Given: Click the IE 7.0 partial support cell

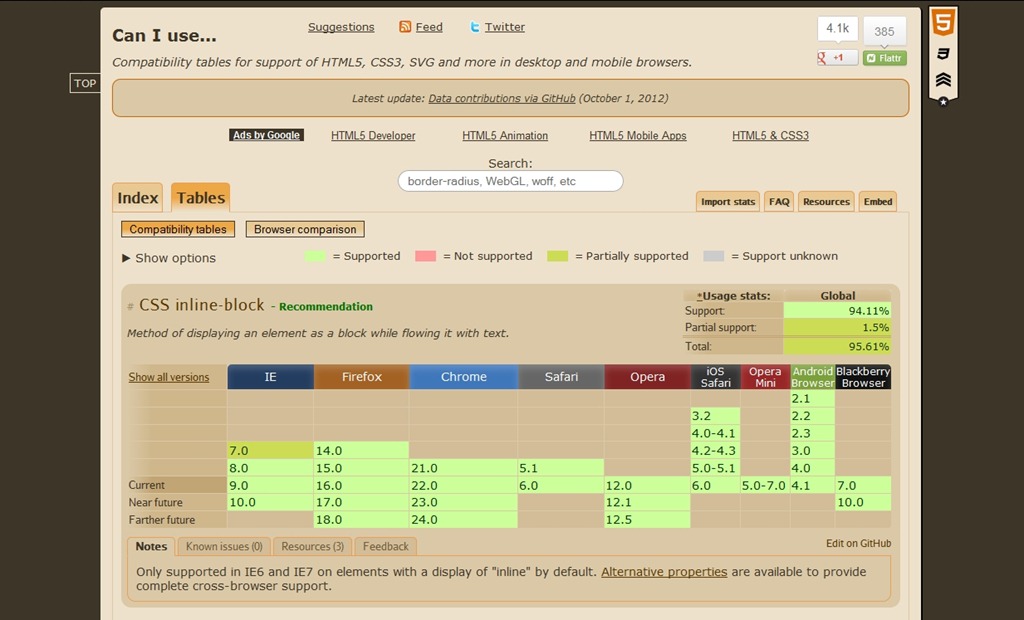Looking at the screenshot, I should click(270, 450).
